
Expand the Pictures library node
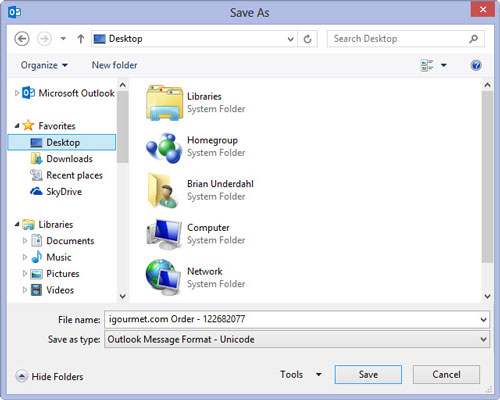(x=25, y=274)
